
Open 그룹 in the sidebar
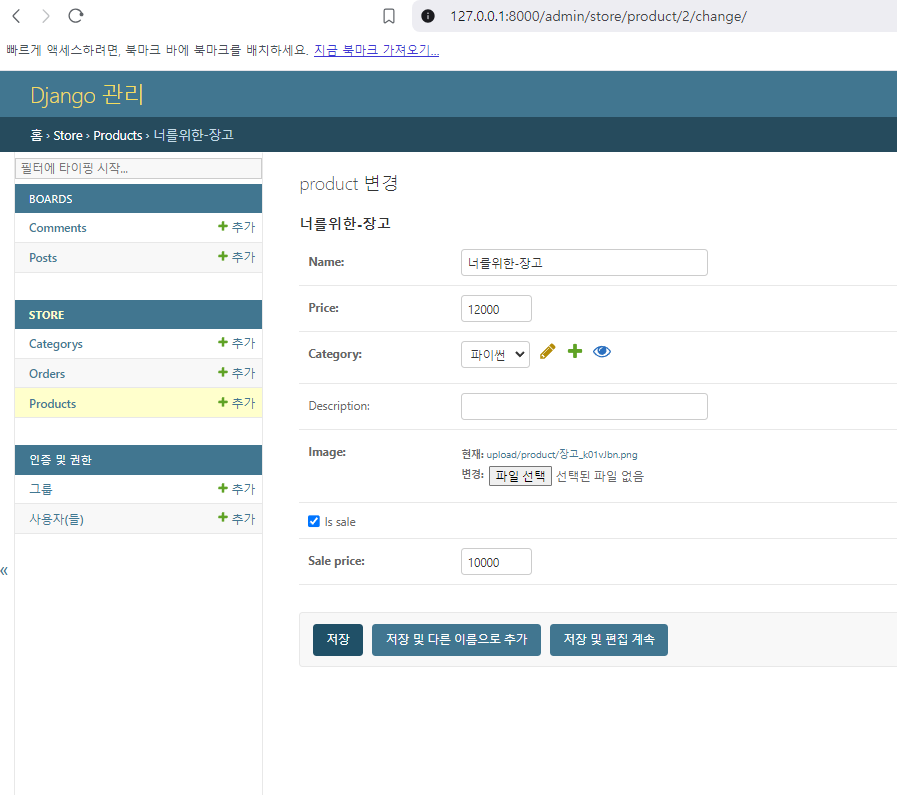tap(41, 489)
